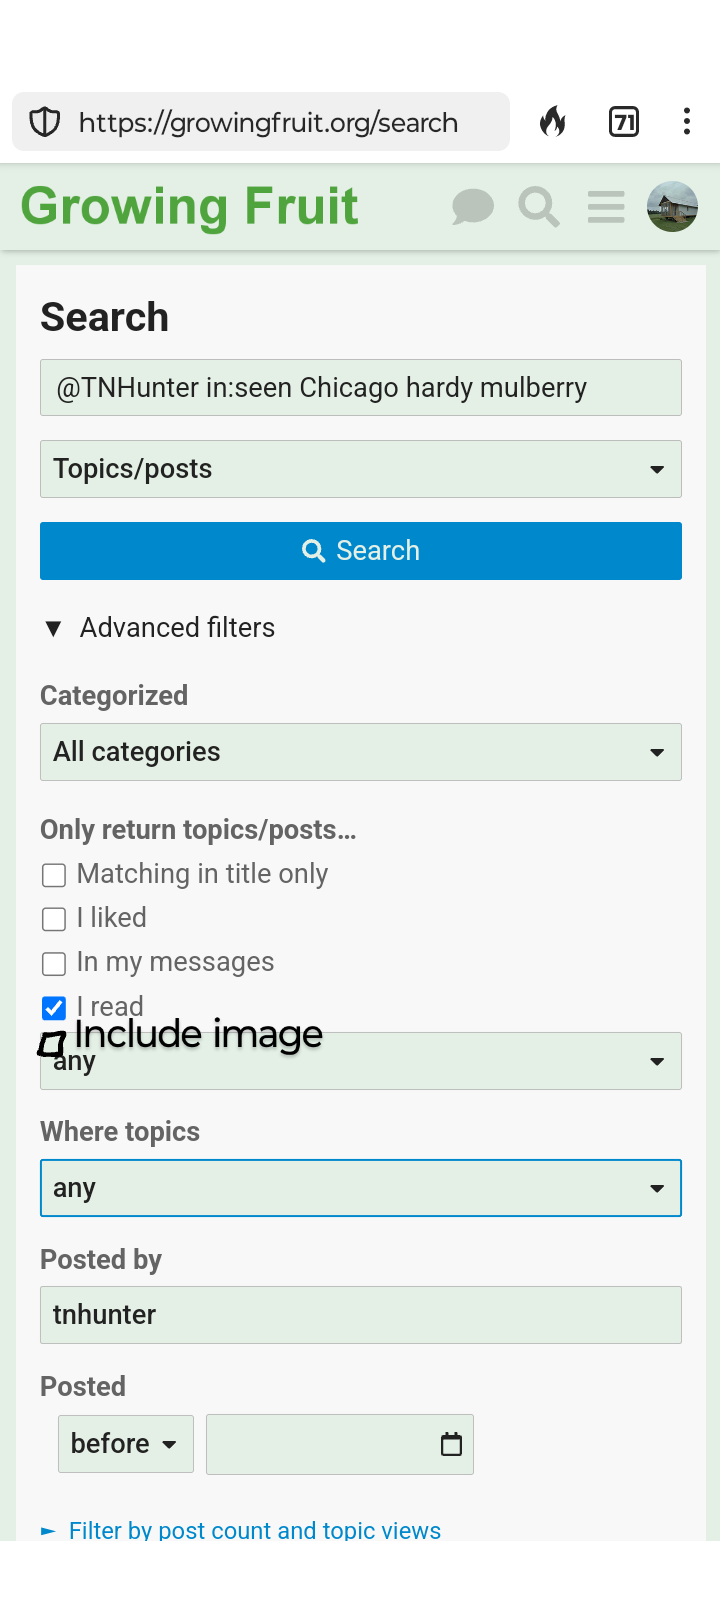Tap the fire icon in browser toolbar
Viewport: 720px width, 1612px height.
(x=553, y=122)
